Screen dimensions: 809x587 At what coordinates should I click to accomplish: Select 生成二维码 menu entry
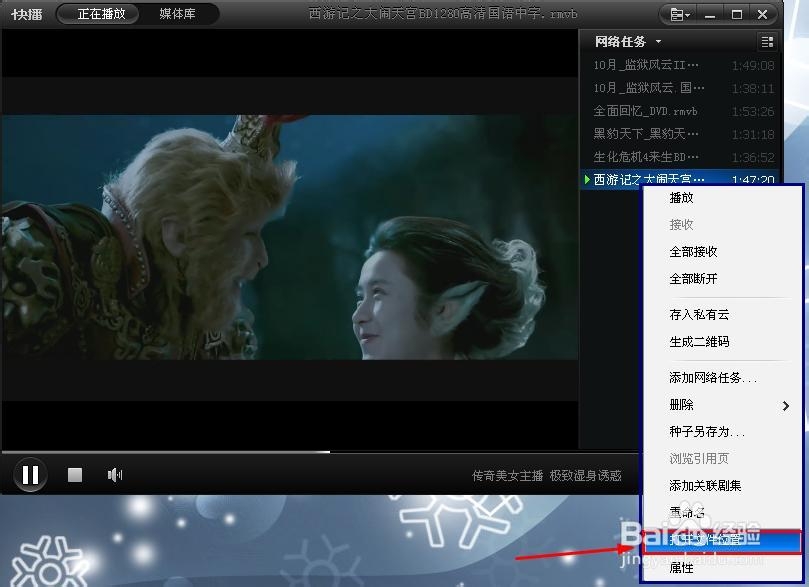(x=721, y=341)
